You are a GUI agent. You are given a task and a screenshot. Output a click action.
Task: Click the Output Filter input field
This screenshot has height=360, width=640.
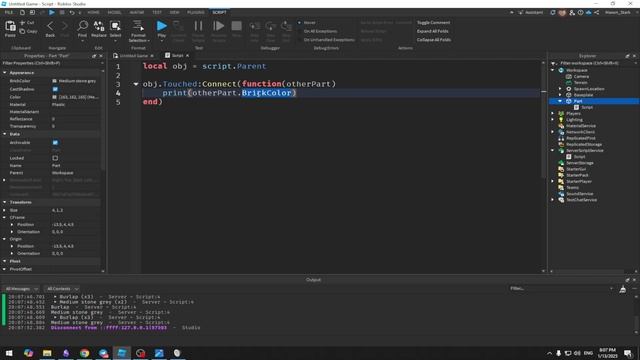[560, 288]
